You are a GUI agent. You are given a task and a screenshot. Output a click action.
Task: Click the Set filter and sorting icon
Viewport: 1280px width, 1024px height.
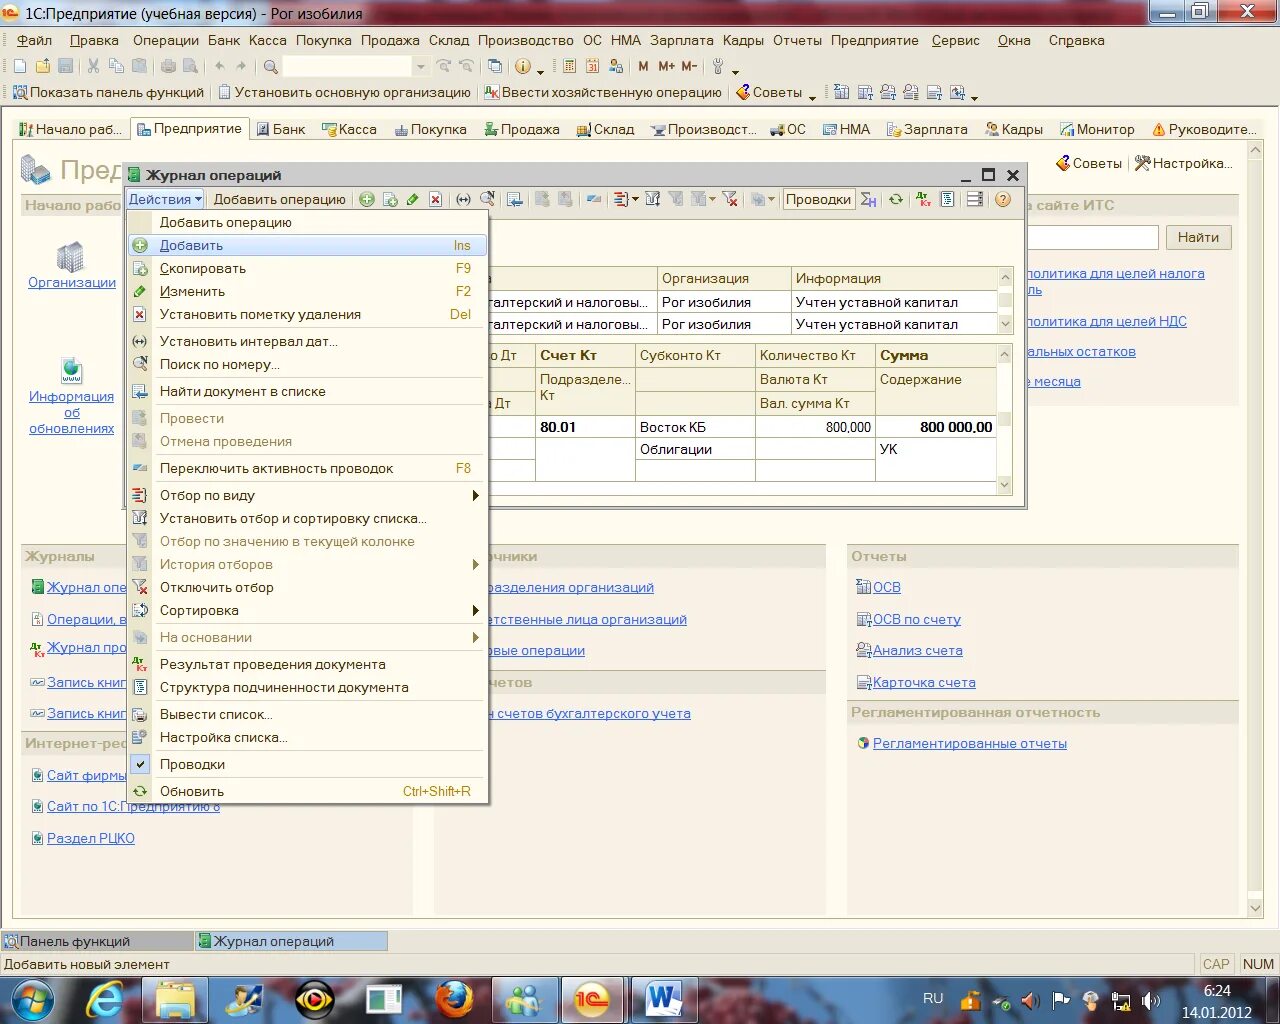653,199
